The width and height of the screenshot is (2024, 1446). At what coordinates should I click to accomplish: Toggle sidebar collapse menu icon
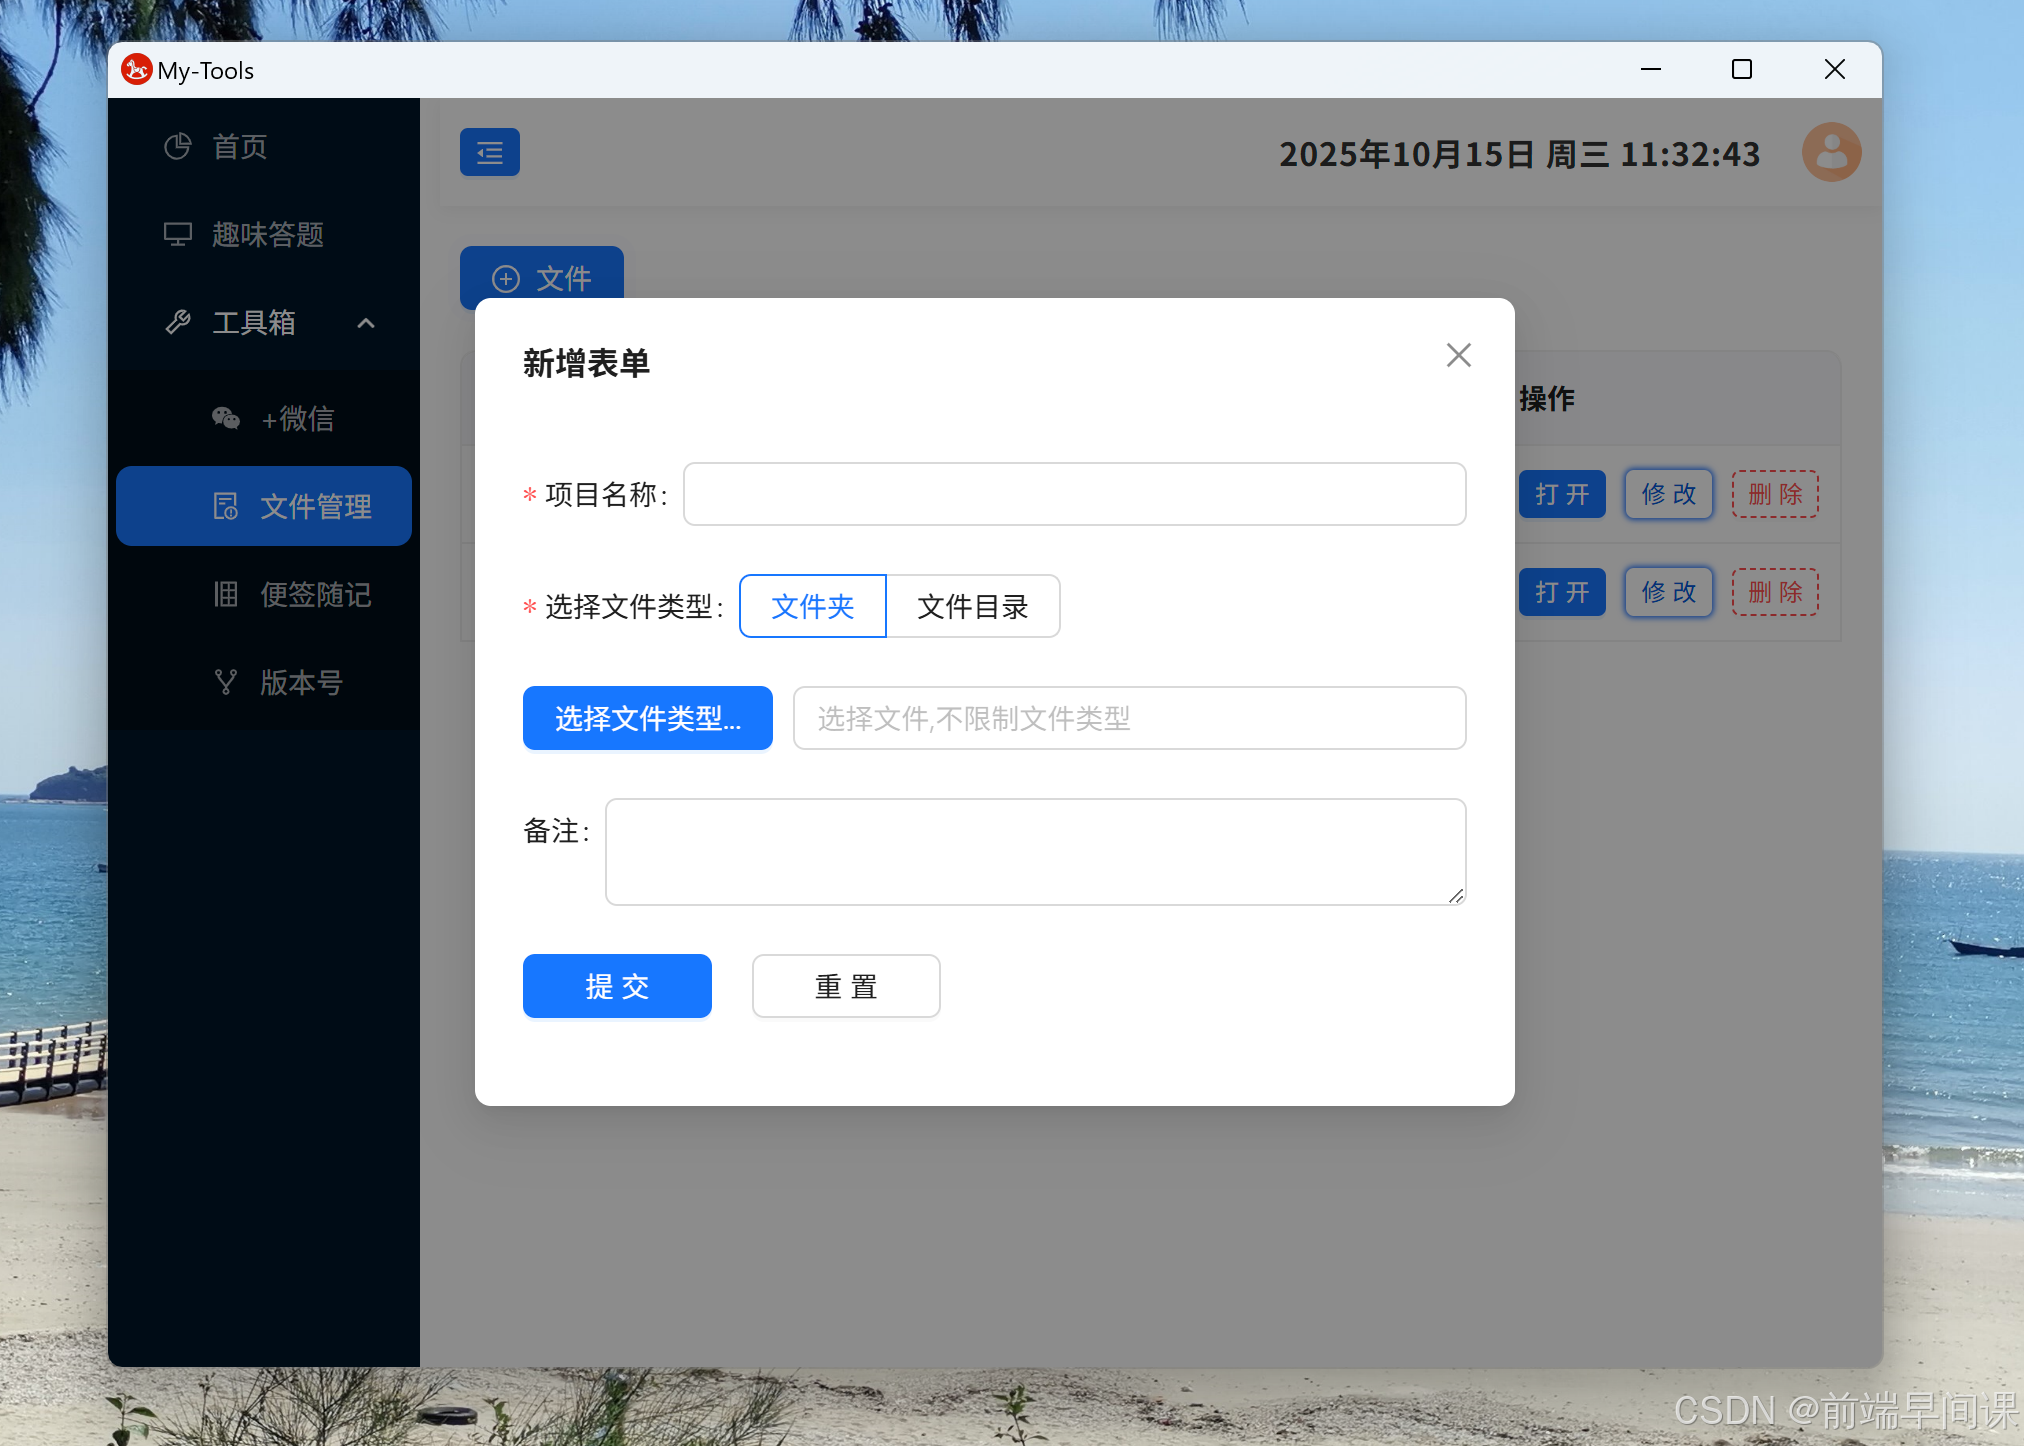point(490,152)
